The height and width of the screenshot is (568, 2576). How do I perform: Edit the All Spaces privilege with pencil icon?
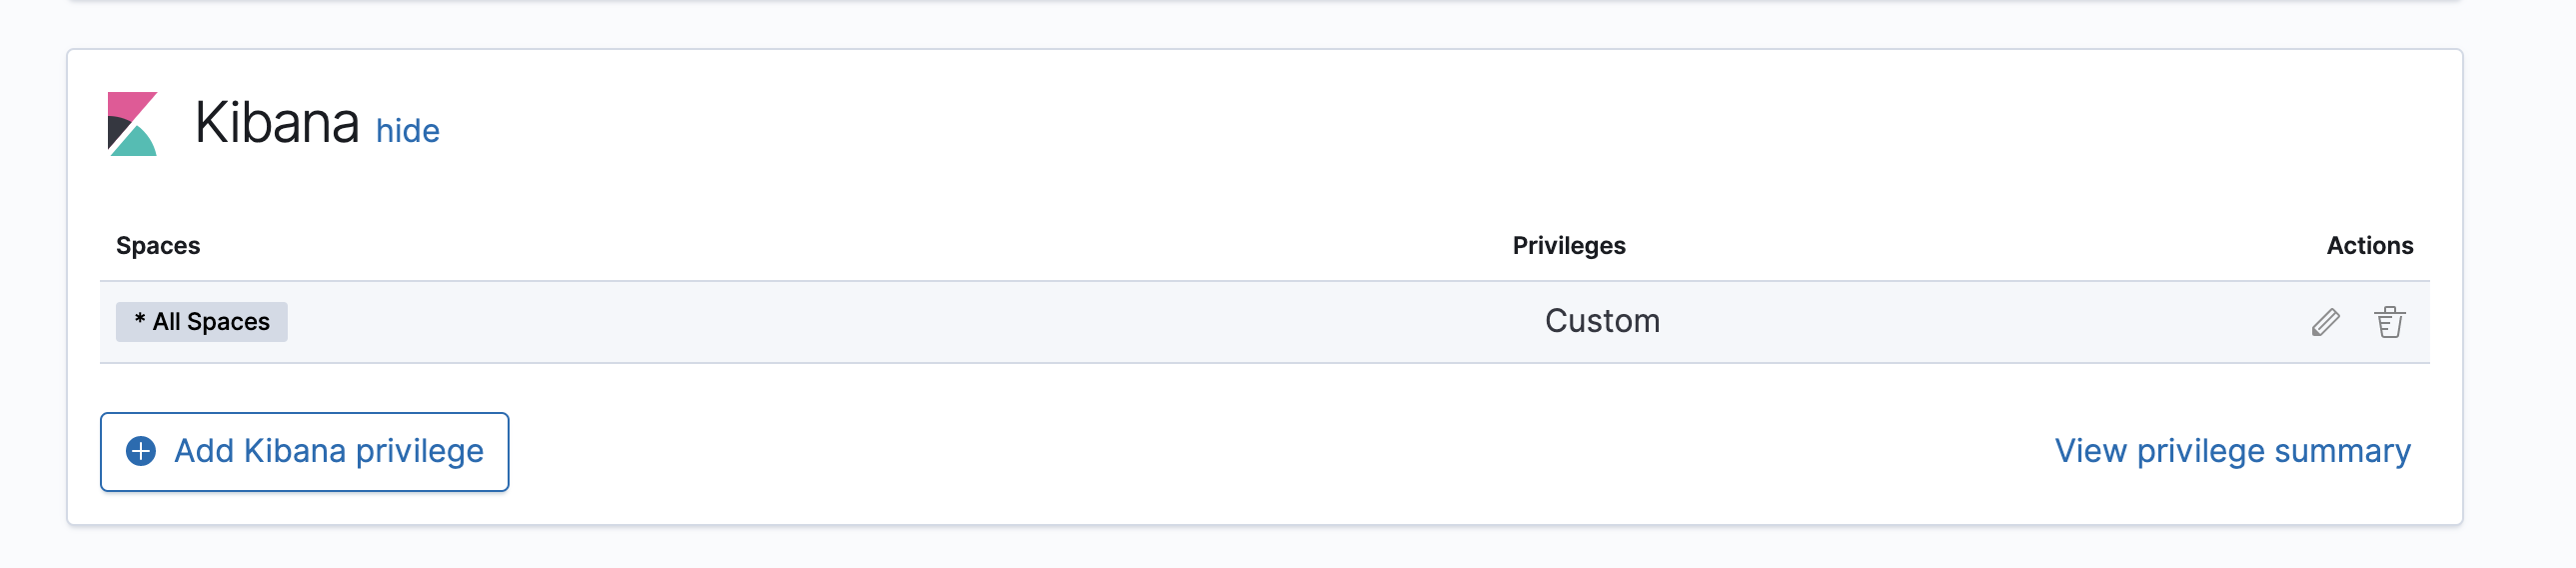tap(2325, 322)
